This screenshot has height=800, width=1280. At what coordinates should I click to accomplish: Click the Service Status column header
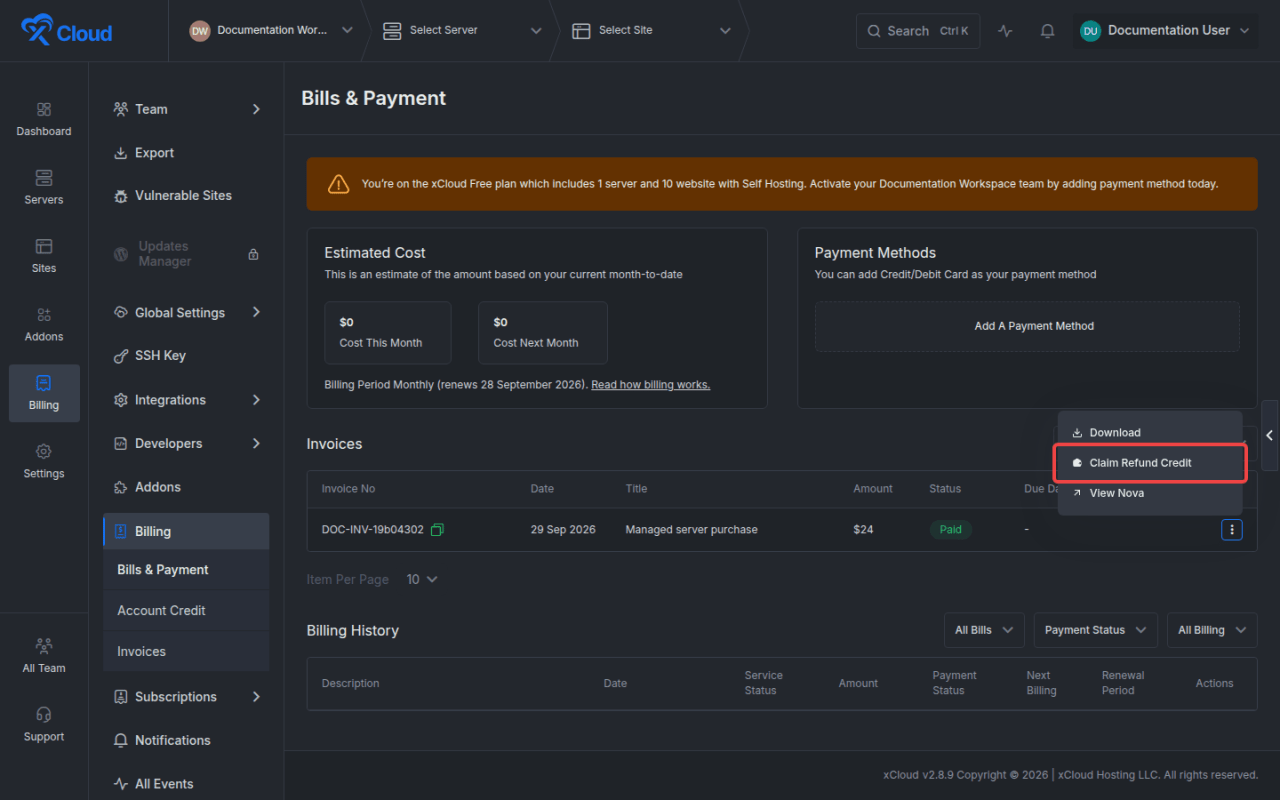[x=763, y=683]
